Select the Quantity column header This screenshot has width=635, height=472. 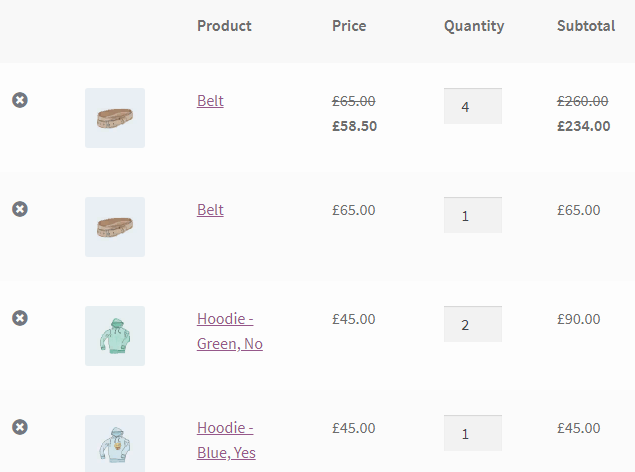tap(474, 27)
